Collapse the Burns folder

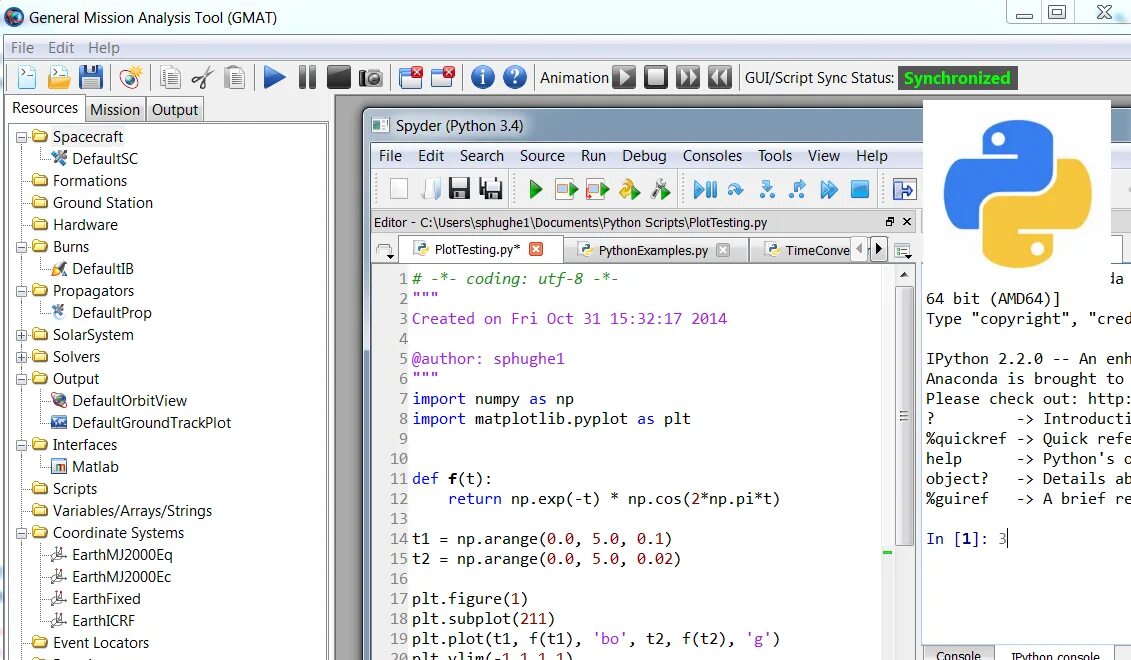(22, 247)
